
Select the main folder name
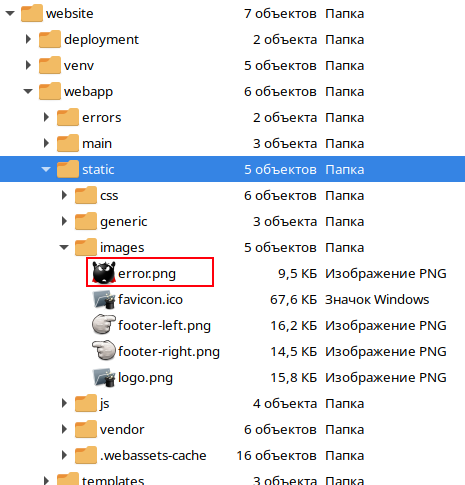(97, 144)
